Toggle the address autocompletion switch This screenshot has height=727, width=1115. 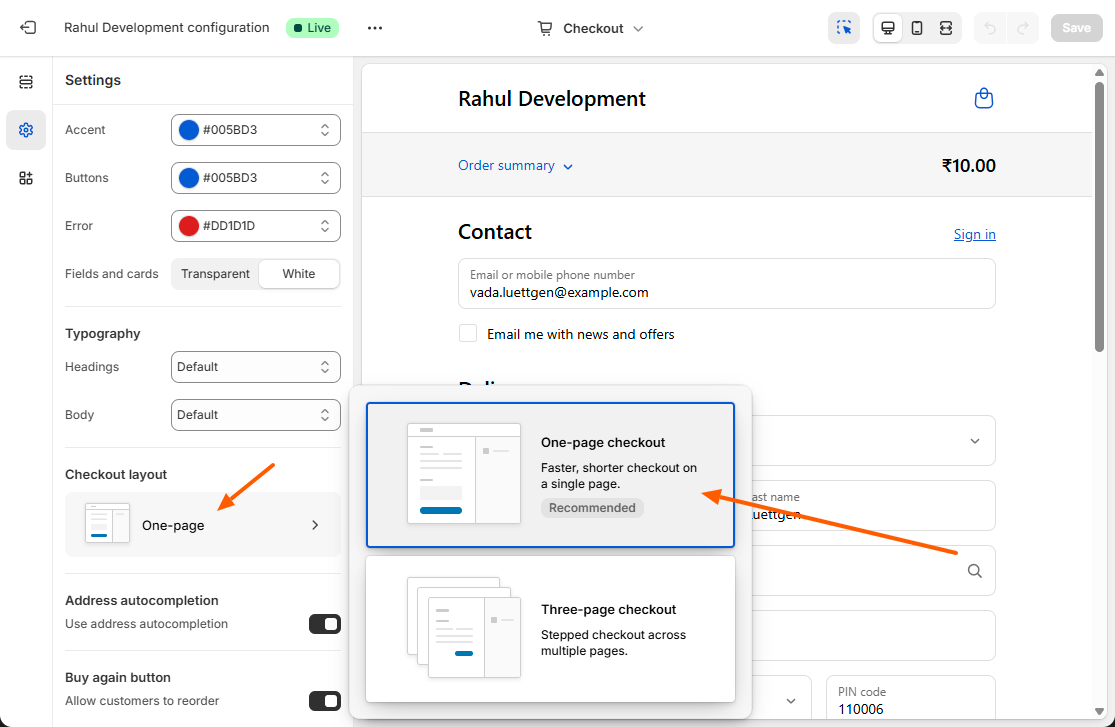coord(325,624)
